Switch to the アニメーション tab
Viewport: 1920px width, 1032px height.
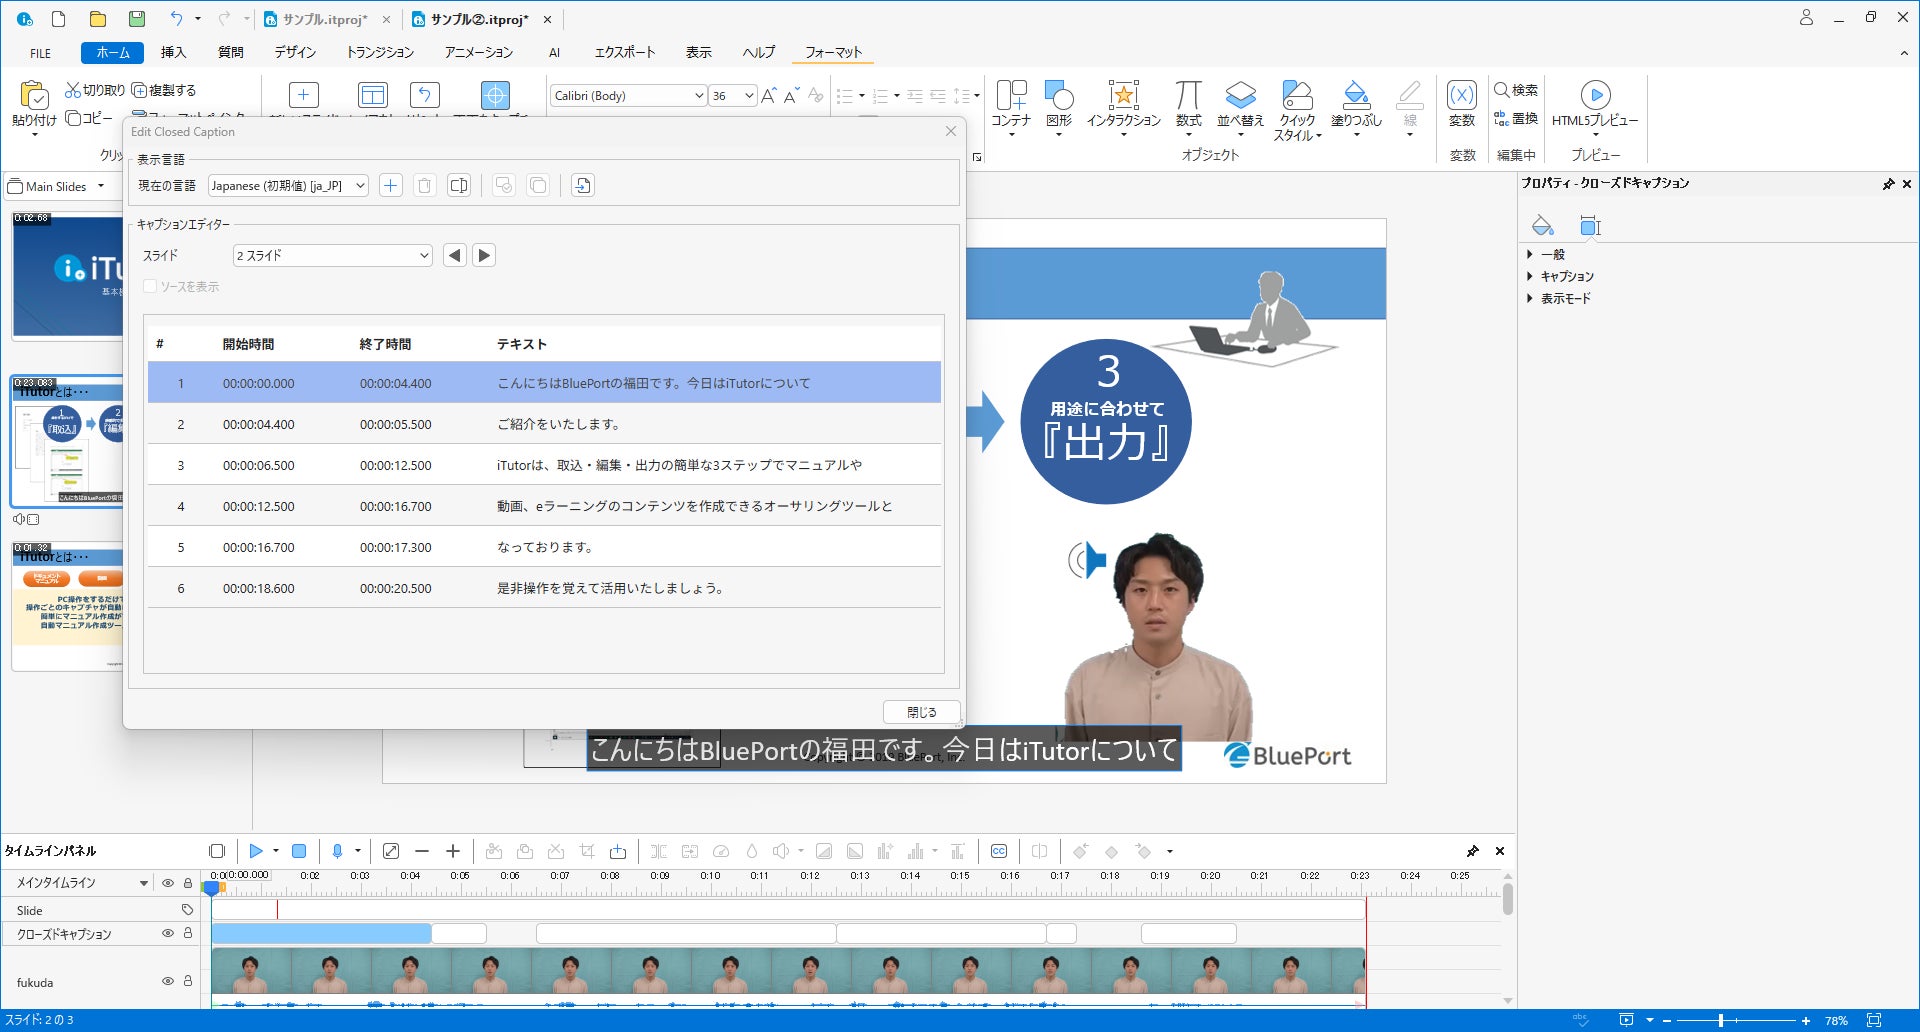pyautogui.click(x=478, y=52)
